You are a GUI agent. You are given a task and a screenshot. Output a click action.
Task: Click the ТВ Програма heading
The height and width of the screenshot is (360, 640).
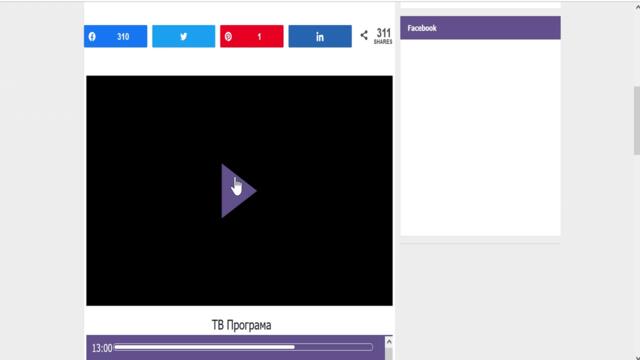(x=241, y=325)
